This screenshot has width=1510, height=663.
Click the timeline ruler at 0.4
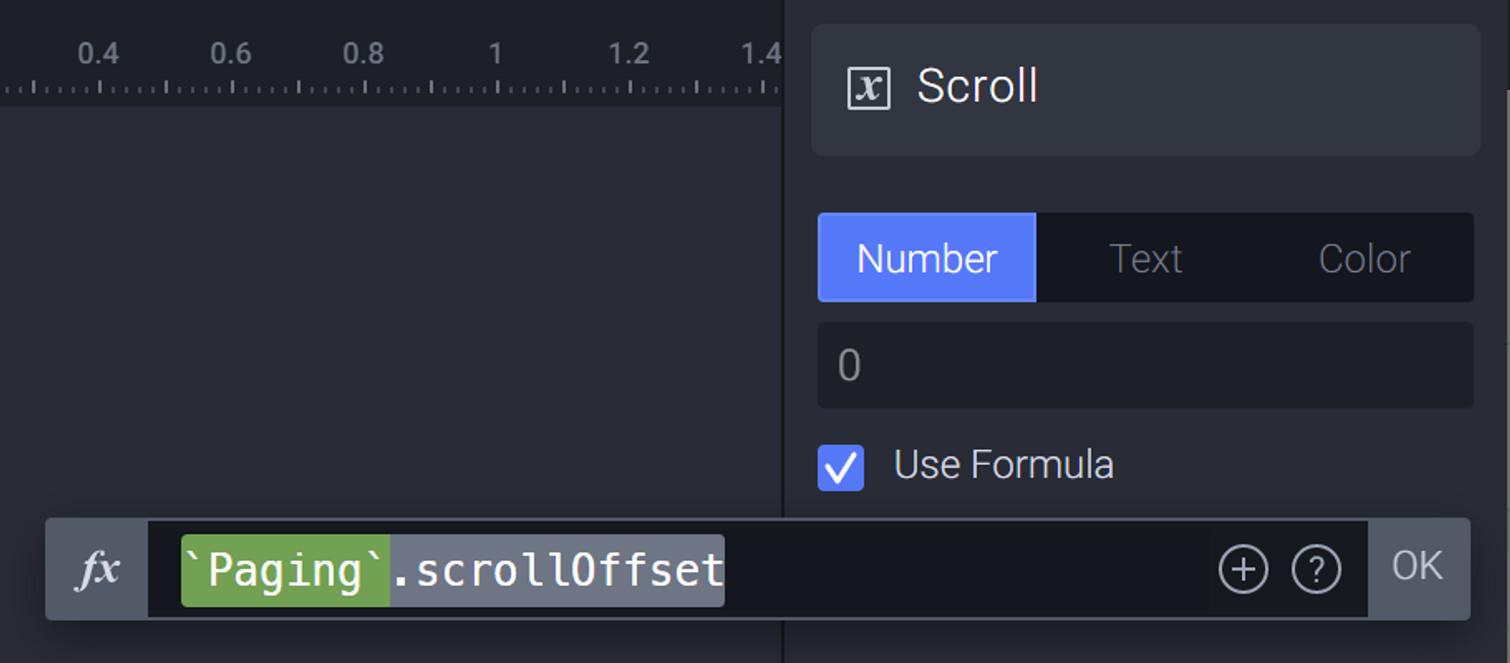[98, 54]
